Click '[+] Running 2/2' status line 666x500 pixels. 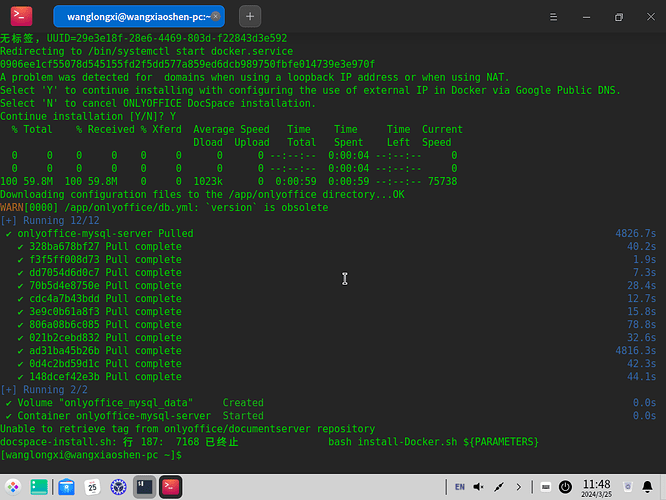tap(44, 390)
